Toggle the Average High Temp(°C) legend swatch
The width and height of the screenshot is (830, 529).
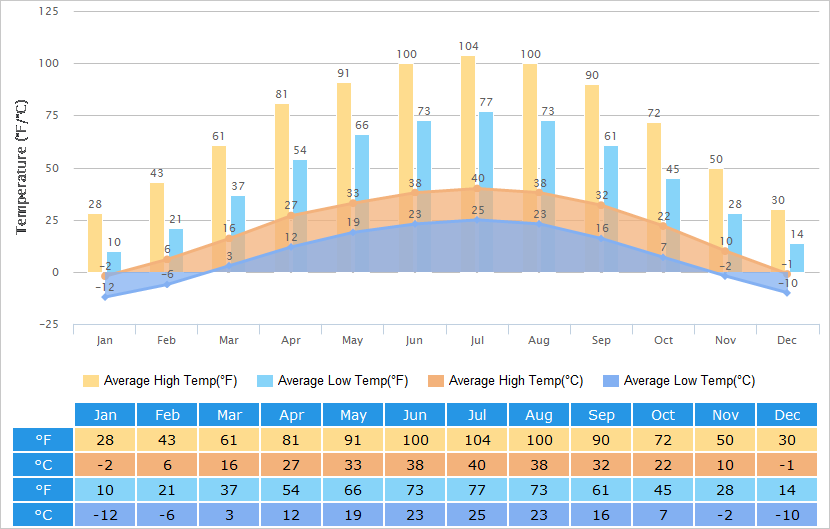coord(436,381)
